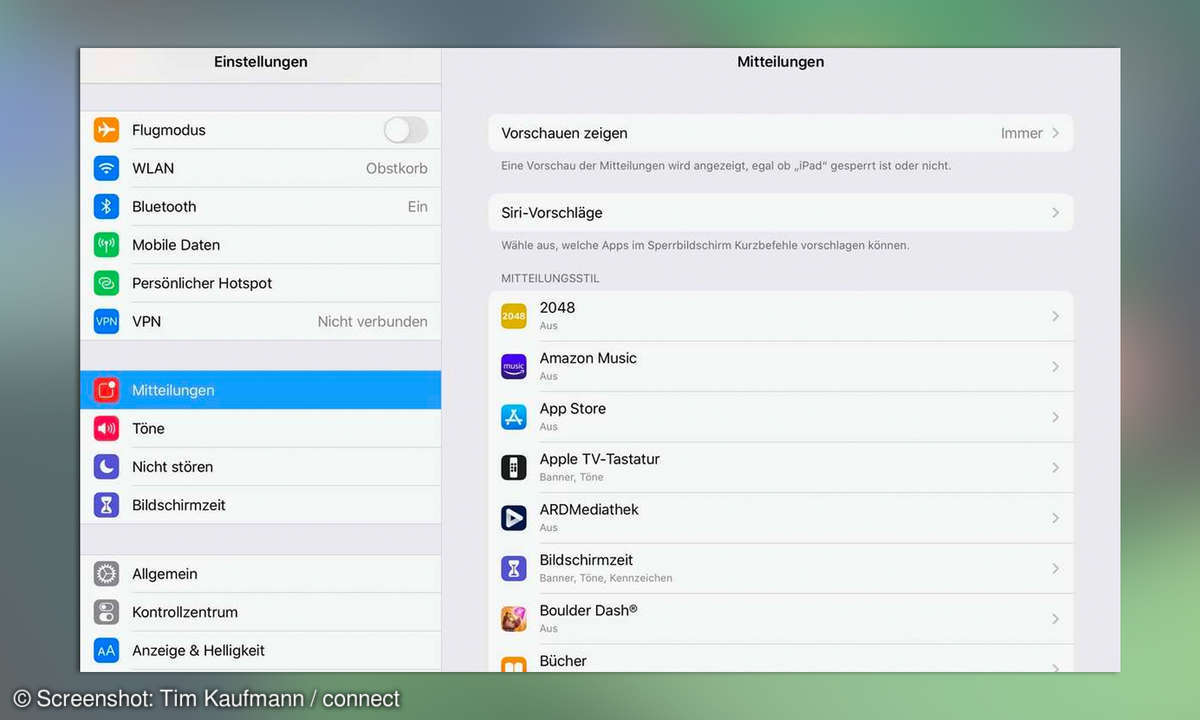This screenshot has height=720, width=1200.
Task: Tap the VPN icon
Action: point(106,321)
